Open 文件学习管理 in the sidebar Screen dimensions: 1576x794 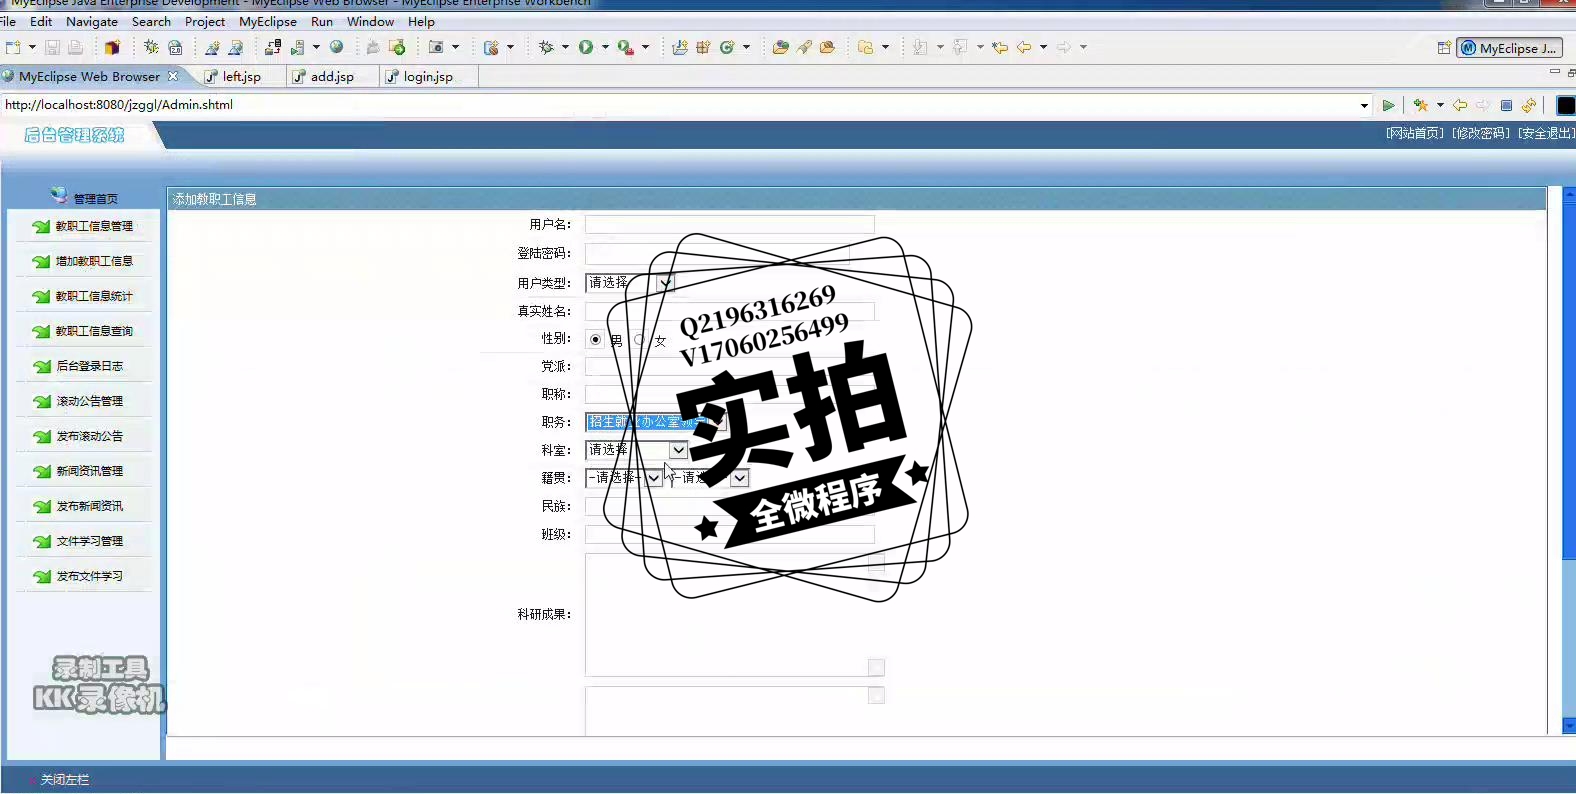(90, 541)
